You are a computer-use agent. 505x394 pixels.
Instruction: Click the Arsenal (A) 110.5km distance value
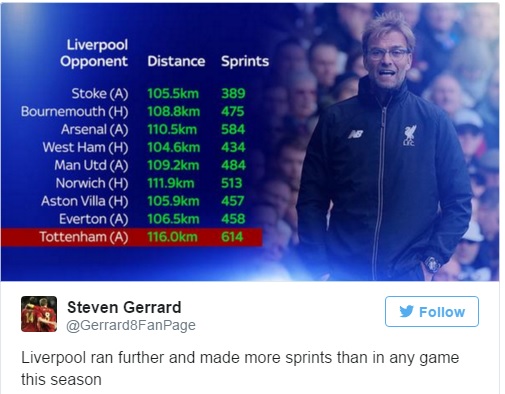[172, 129]
